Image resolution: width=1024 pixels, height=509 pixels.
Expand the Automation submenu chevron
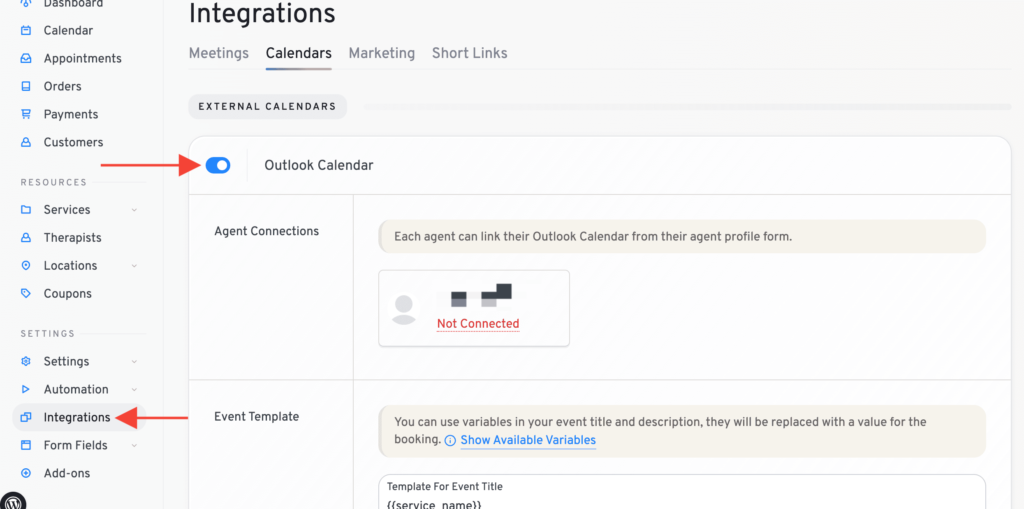coord(134,390)
